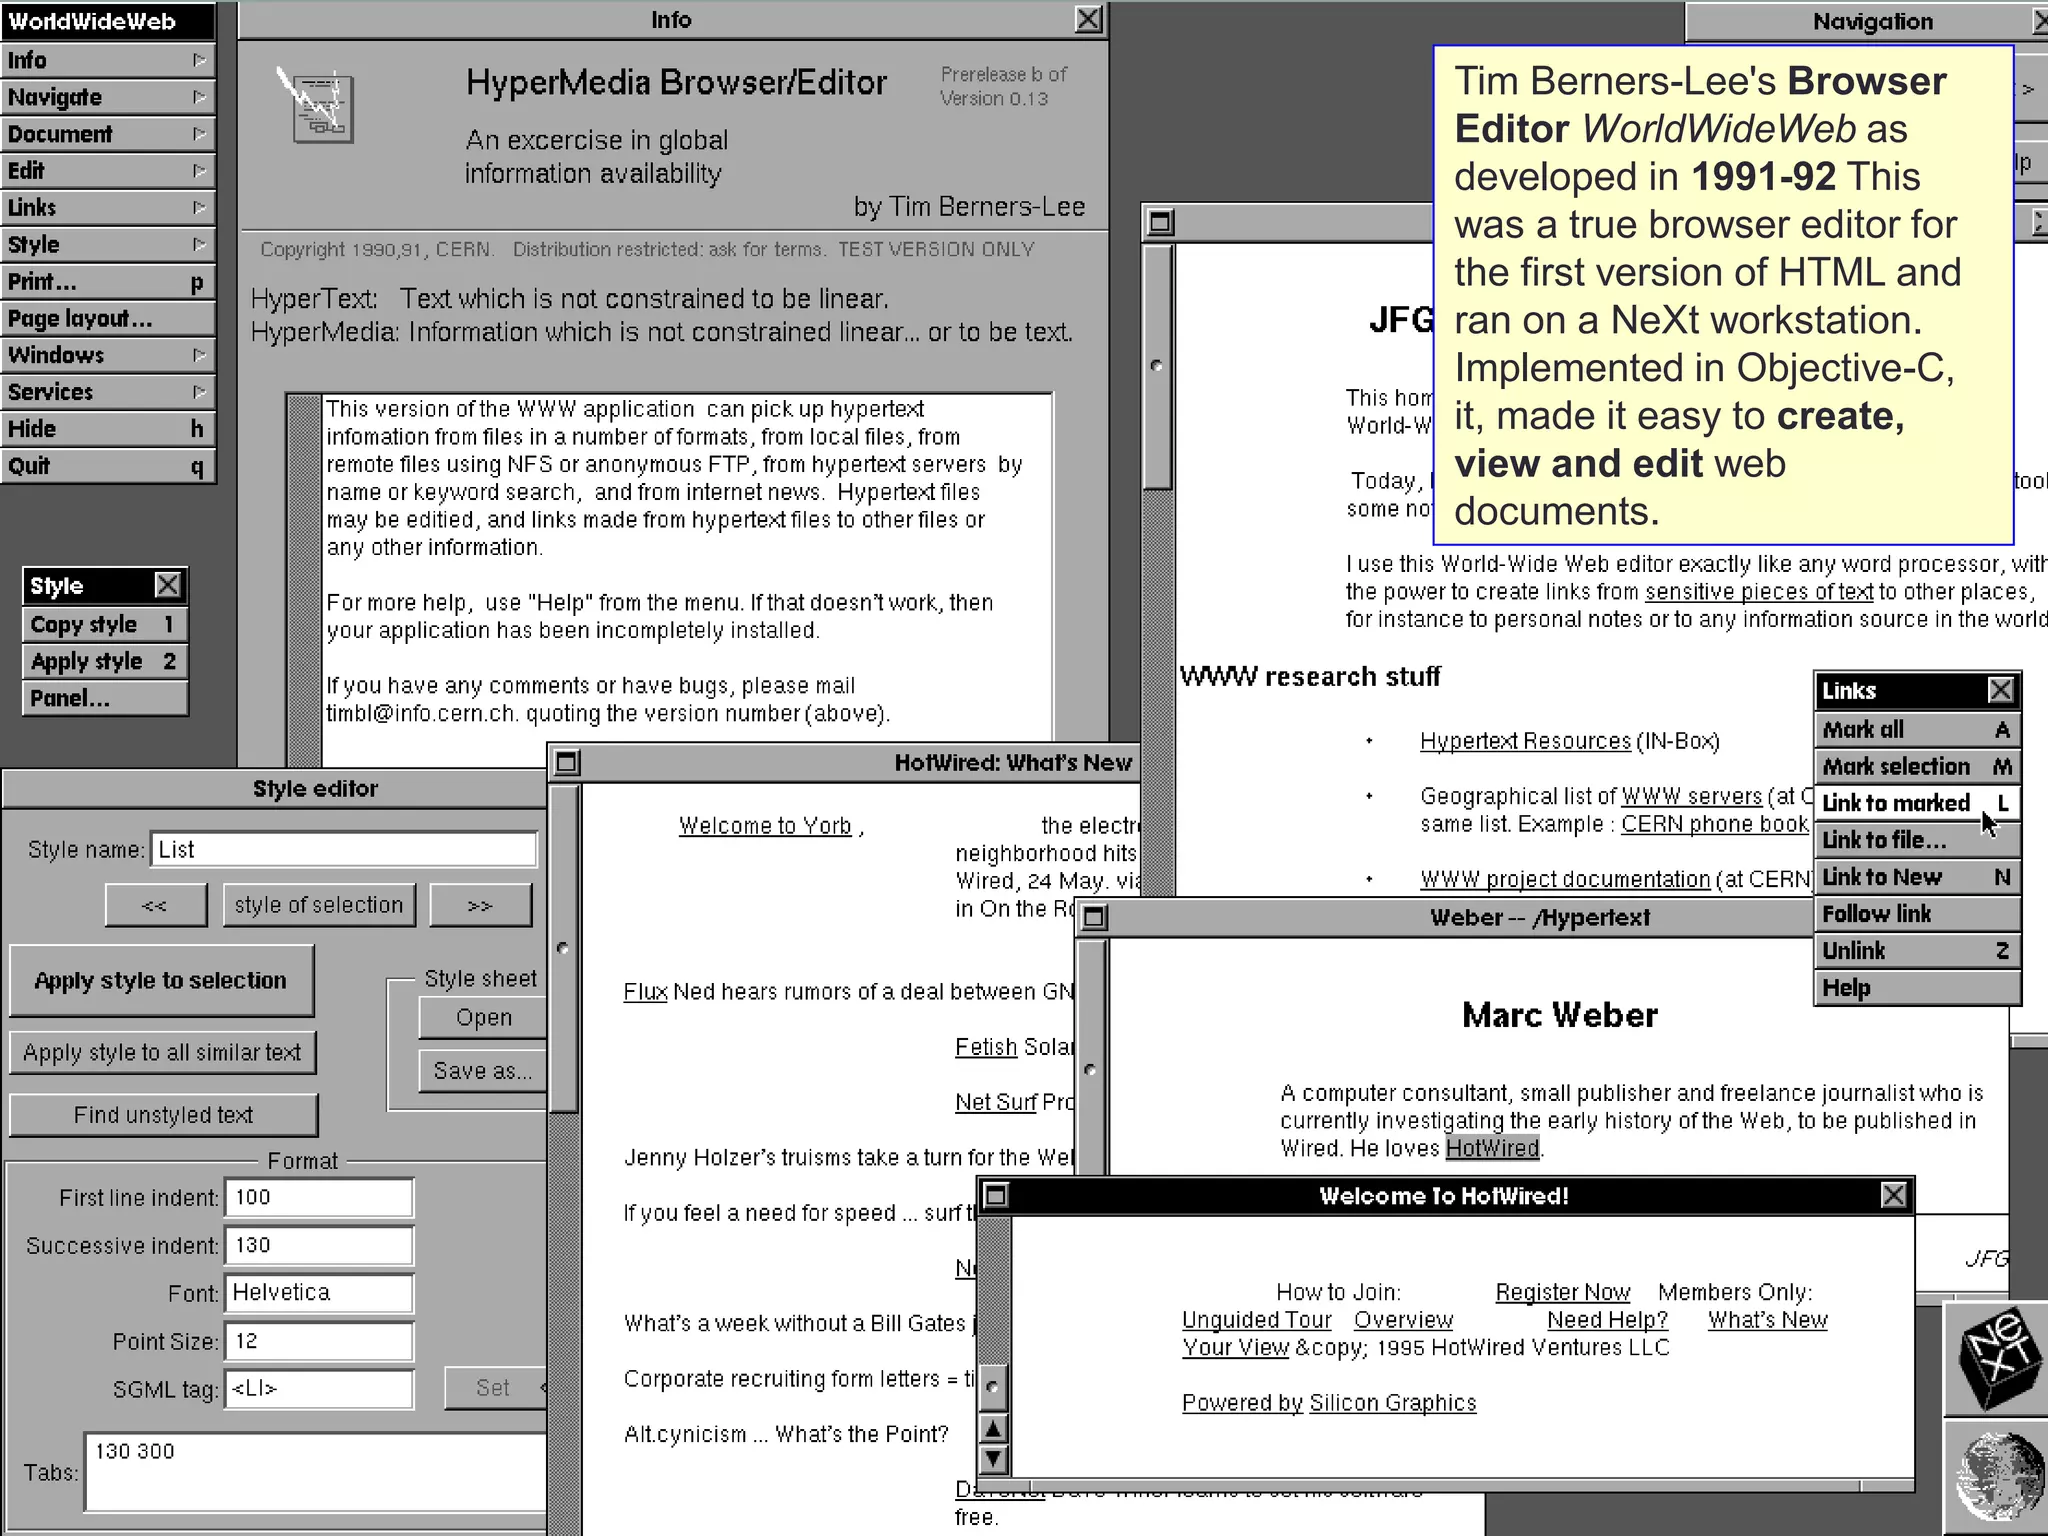Image resolution: width=2048 pixels, height=1536 pixels.
Task: Open Panel... from the Style menu
Action: coord(105,698)
